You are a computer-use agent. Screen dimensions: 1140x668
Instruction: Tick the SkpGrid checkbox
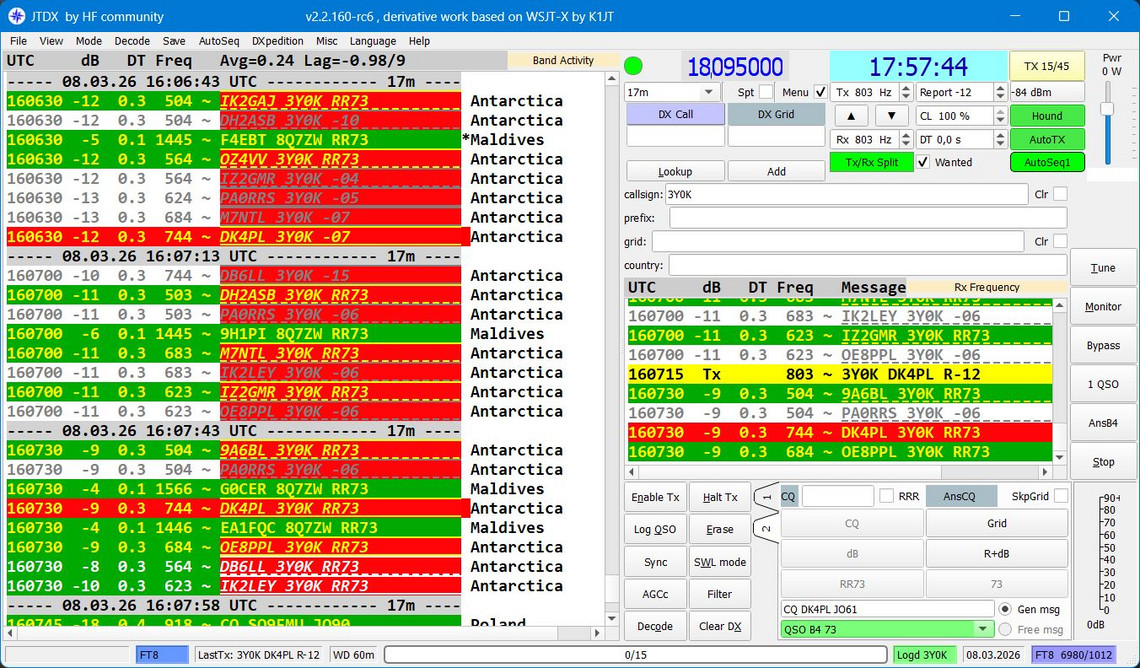pos(1060,496)
